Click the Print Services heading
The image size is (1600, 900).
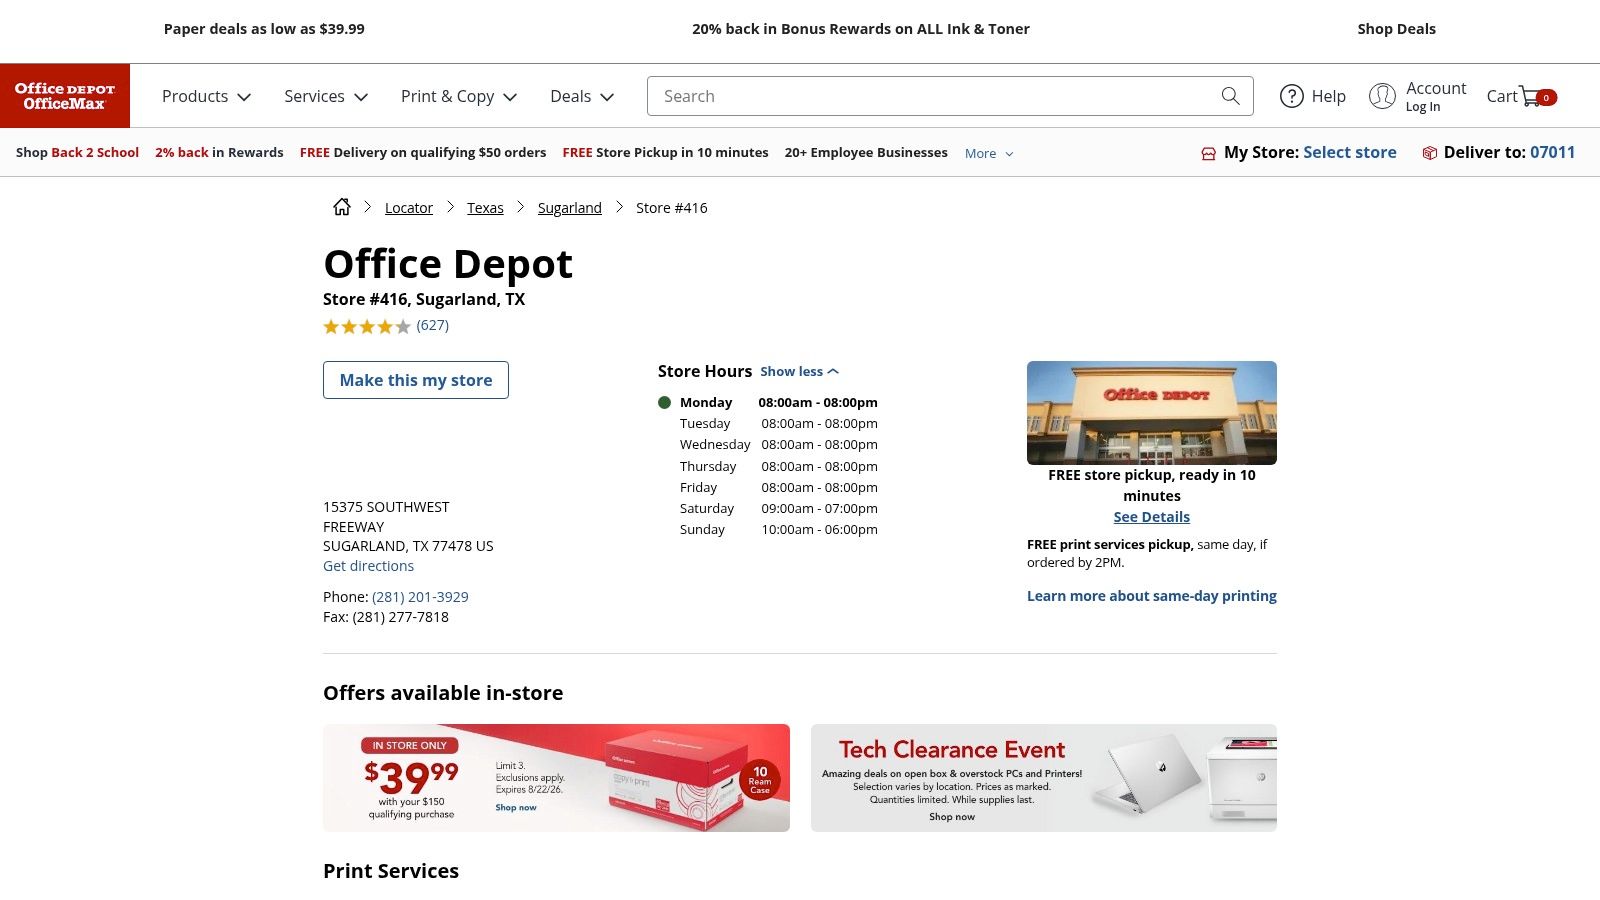tap(391, 871)
